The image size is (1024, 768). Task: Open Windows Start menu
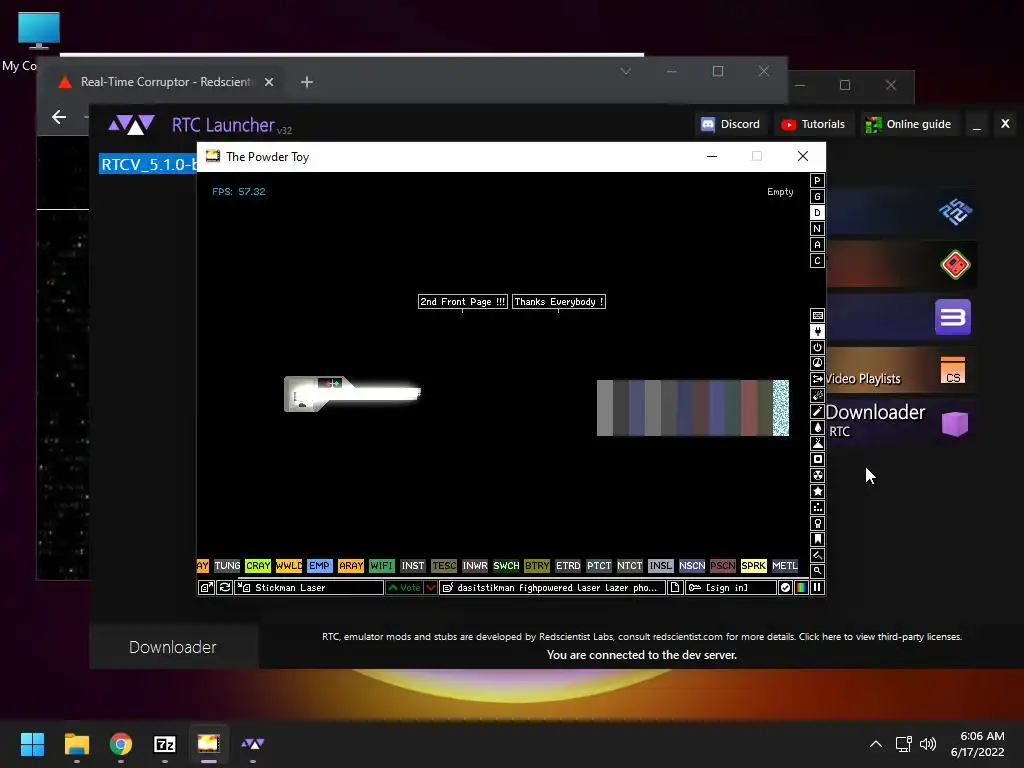(x=32, y=744)
